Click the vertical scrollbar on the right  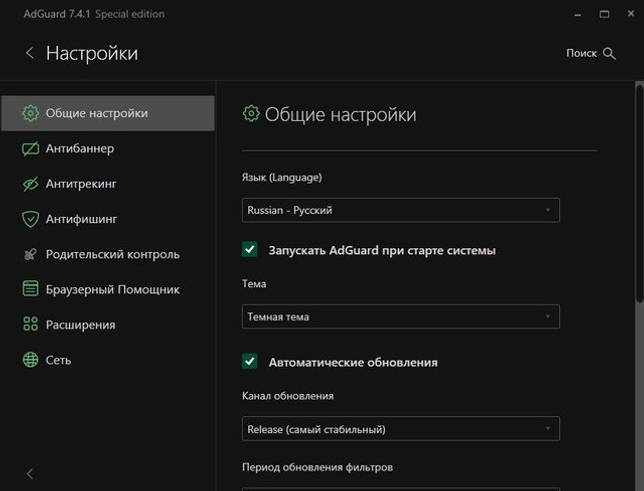[x=639, y=193]
